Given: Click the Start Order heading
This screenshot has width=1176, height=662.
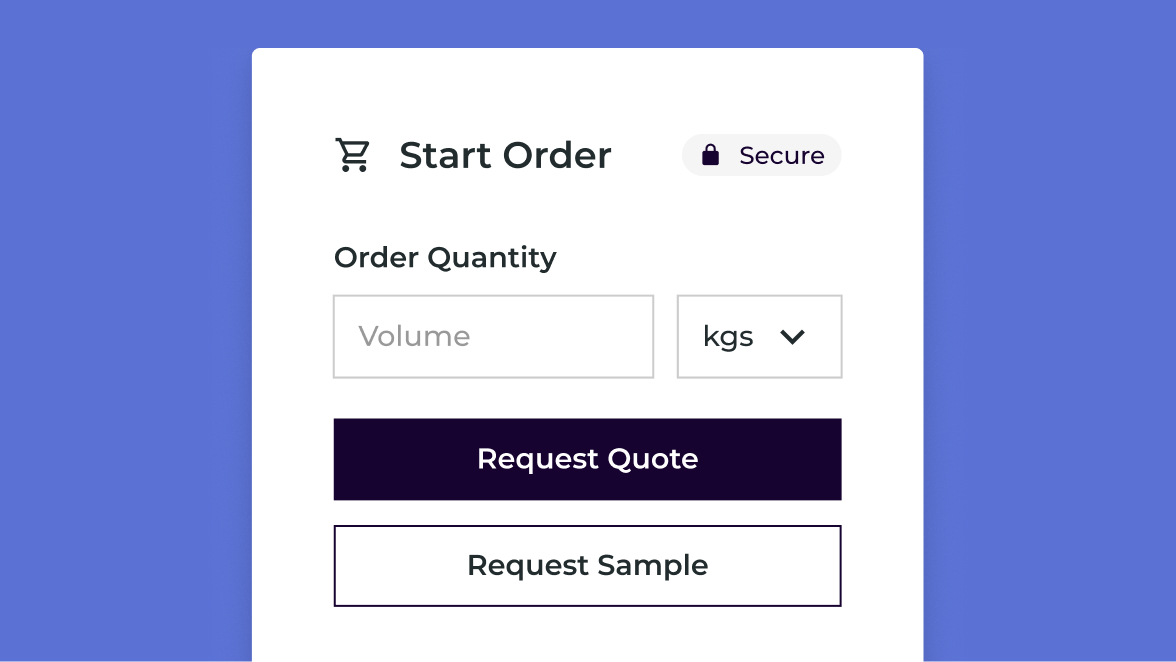Looking at the screenshot, I should tap(505, 156).
